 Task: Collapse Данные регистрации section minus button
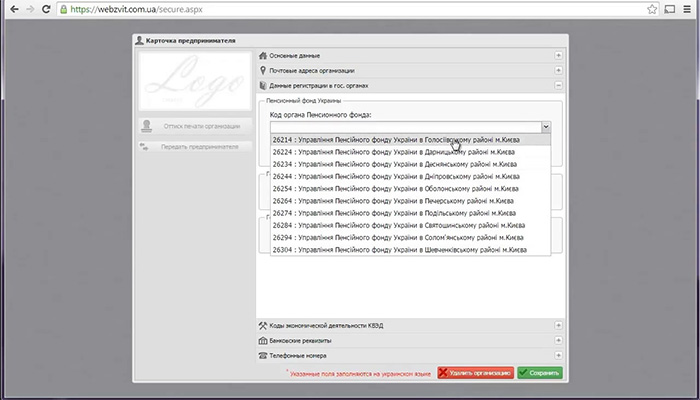coord(558,85)
